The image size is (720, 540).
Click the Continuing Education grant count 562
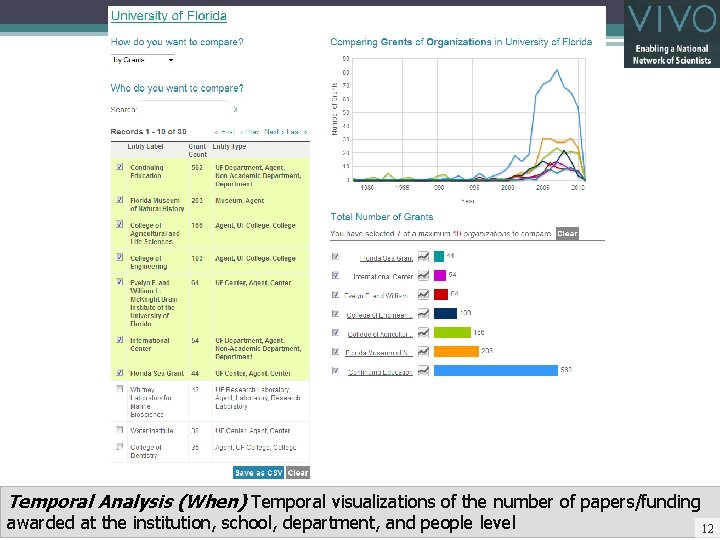(x=197, y=168)
